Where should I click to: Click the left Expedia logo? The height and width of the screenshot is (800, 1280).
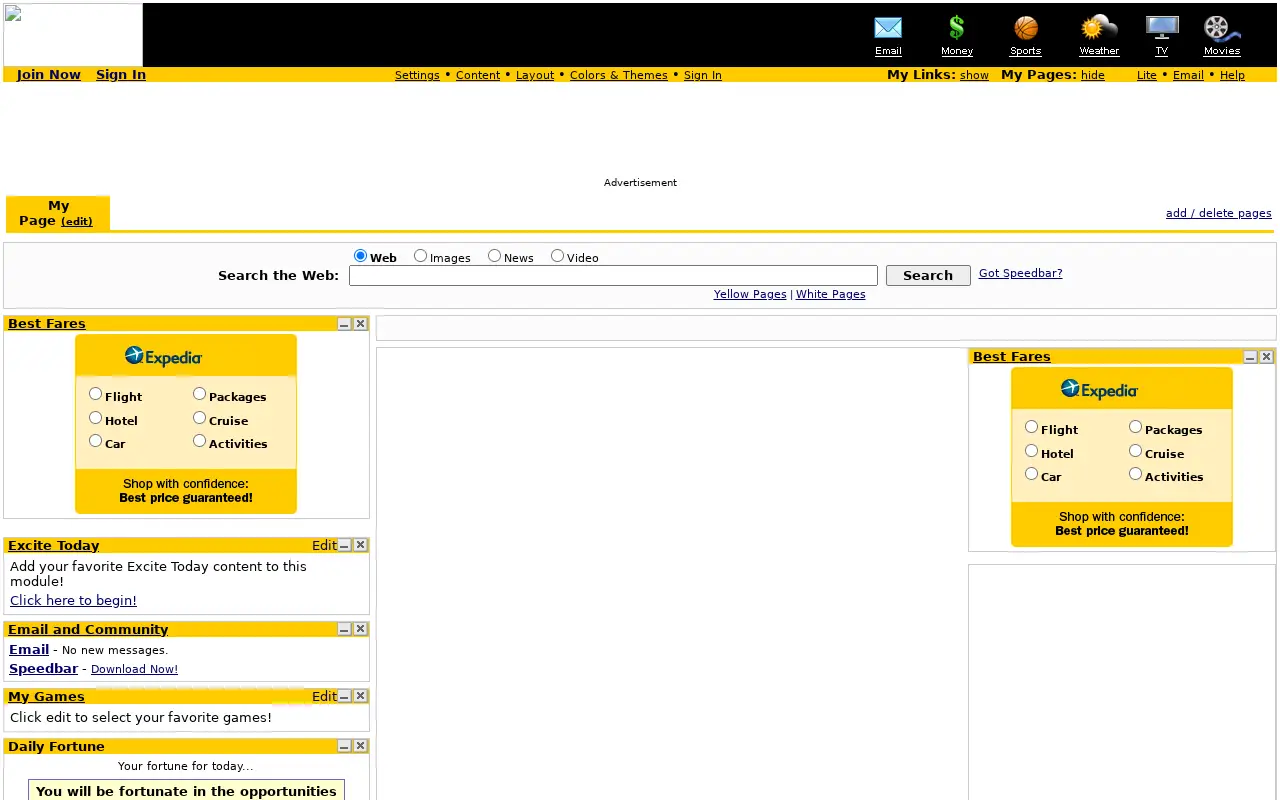click(163, 356)
